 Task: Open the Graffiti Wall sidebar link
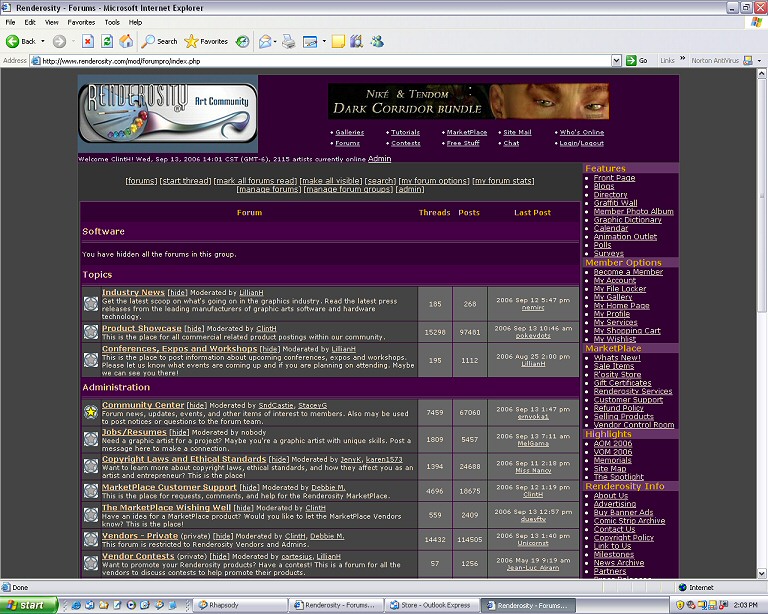(x=615, y=203)
